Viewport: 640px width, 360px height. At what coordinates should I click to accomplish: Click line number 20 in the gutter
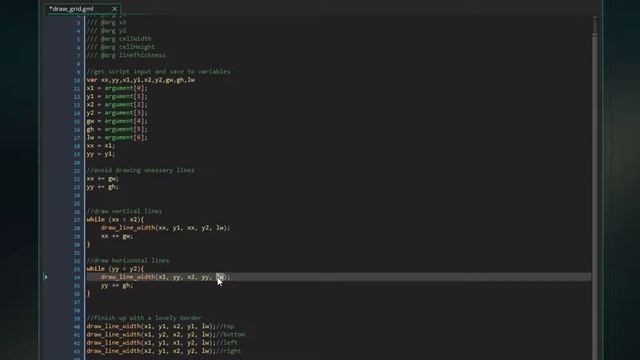(77, 162)
